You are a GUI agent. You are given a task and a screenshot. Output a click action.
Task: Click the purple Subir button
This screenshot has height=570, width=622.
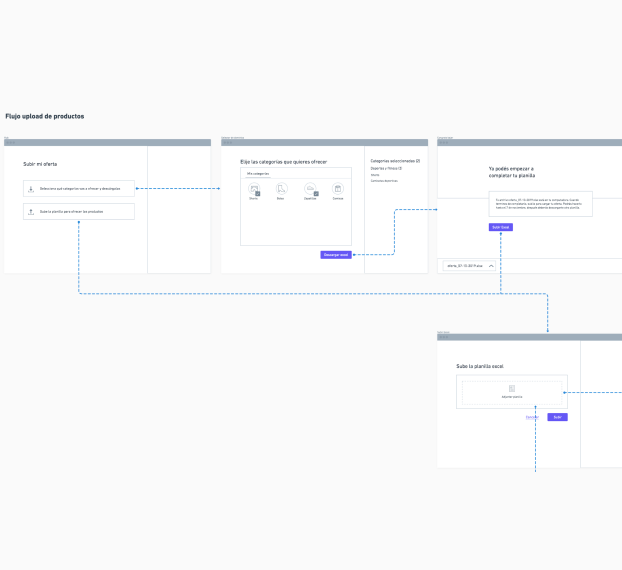coord(557,417)
